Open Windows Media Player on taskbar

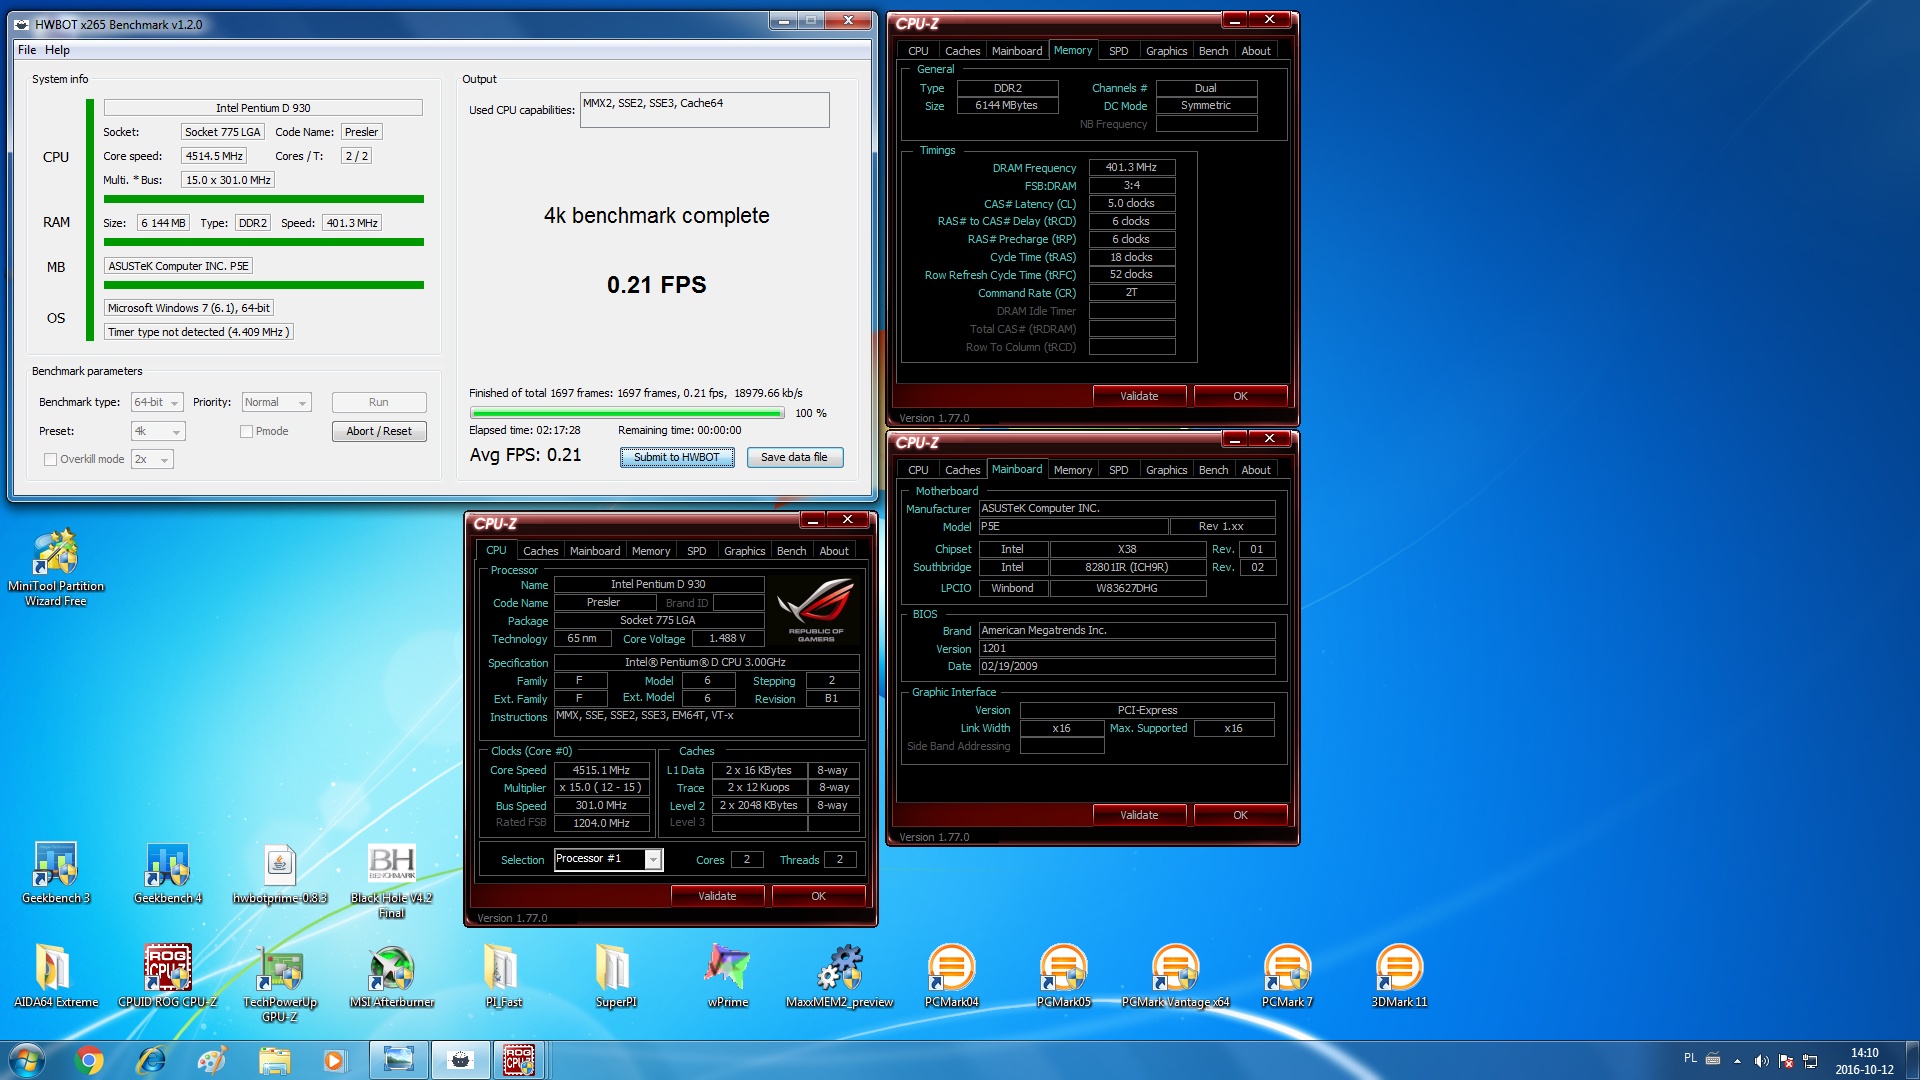(x=334, y=1060)
